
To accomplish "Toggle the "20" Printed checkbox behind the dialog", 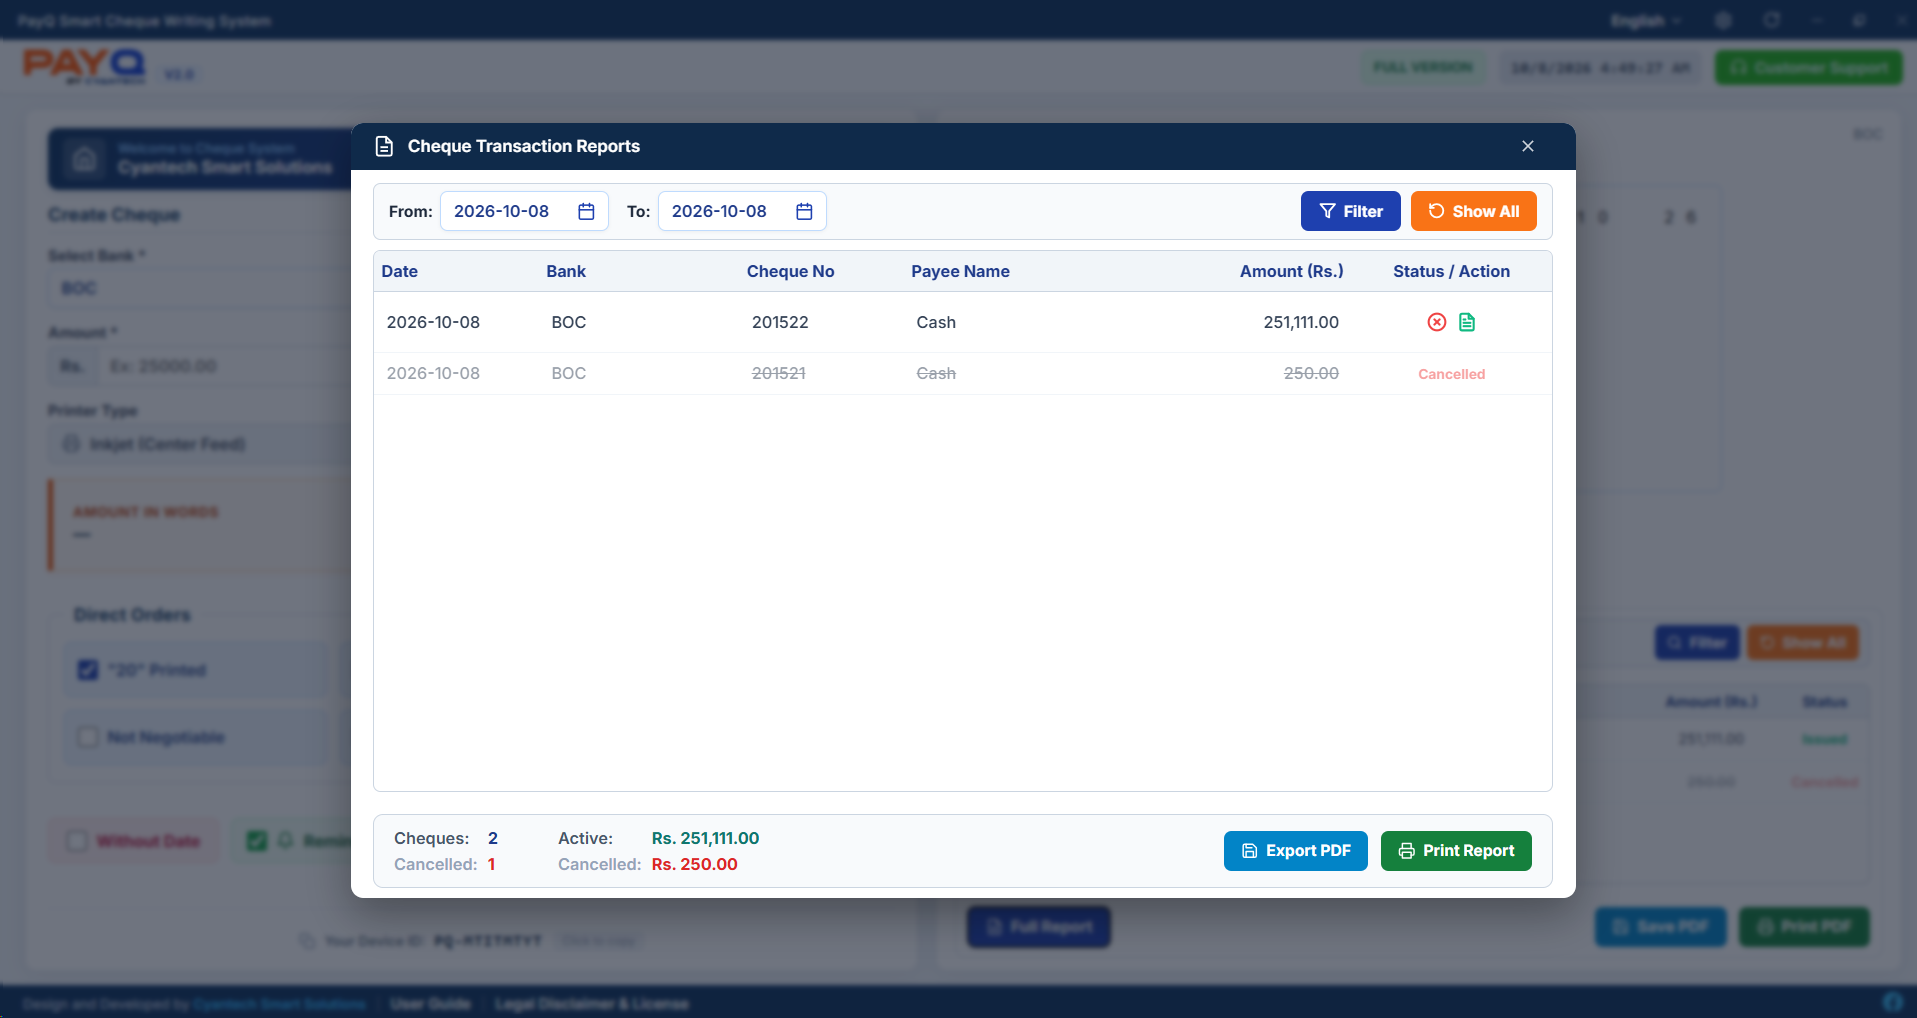I will [88, 670].
